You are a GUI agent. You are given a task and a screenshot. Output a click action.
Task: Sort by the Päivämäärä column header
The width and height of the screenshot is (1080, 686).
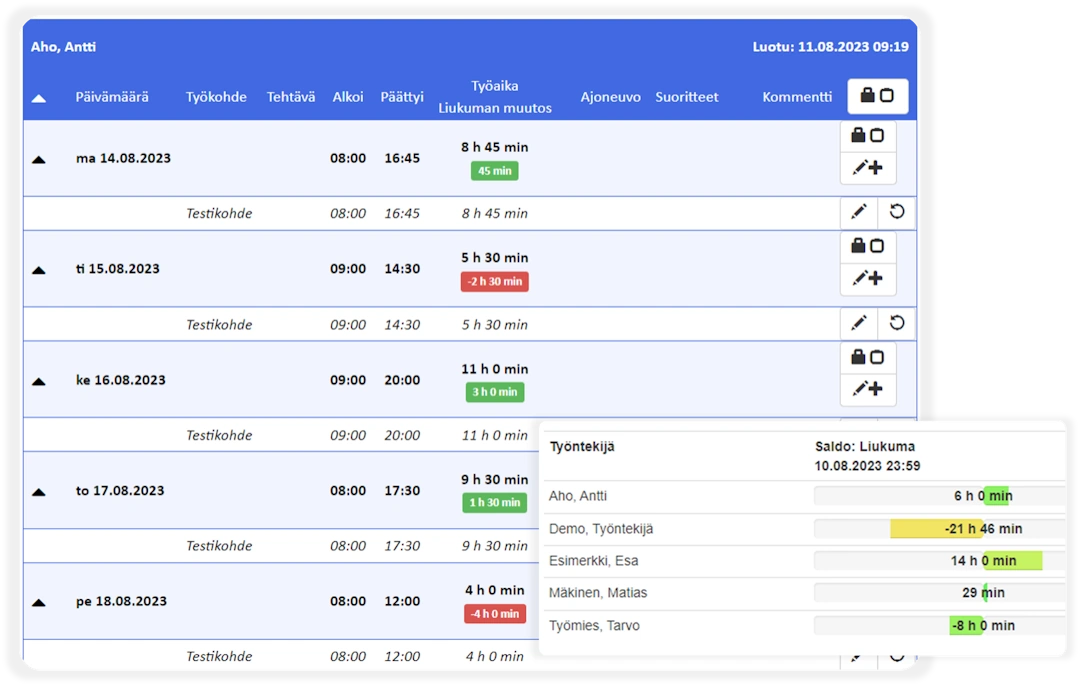(x=112, y=97)
